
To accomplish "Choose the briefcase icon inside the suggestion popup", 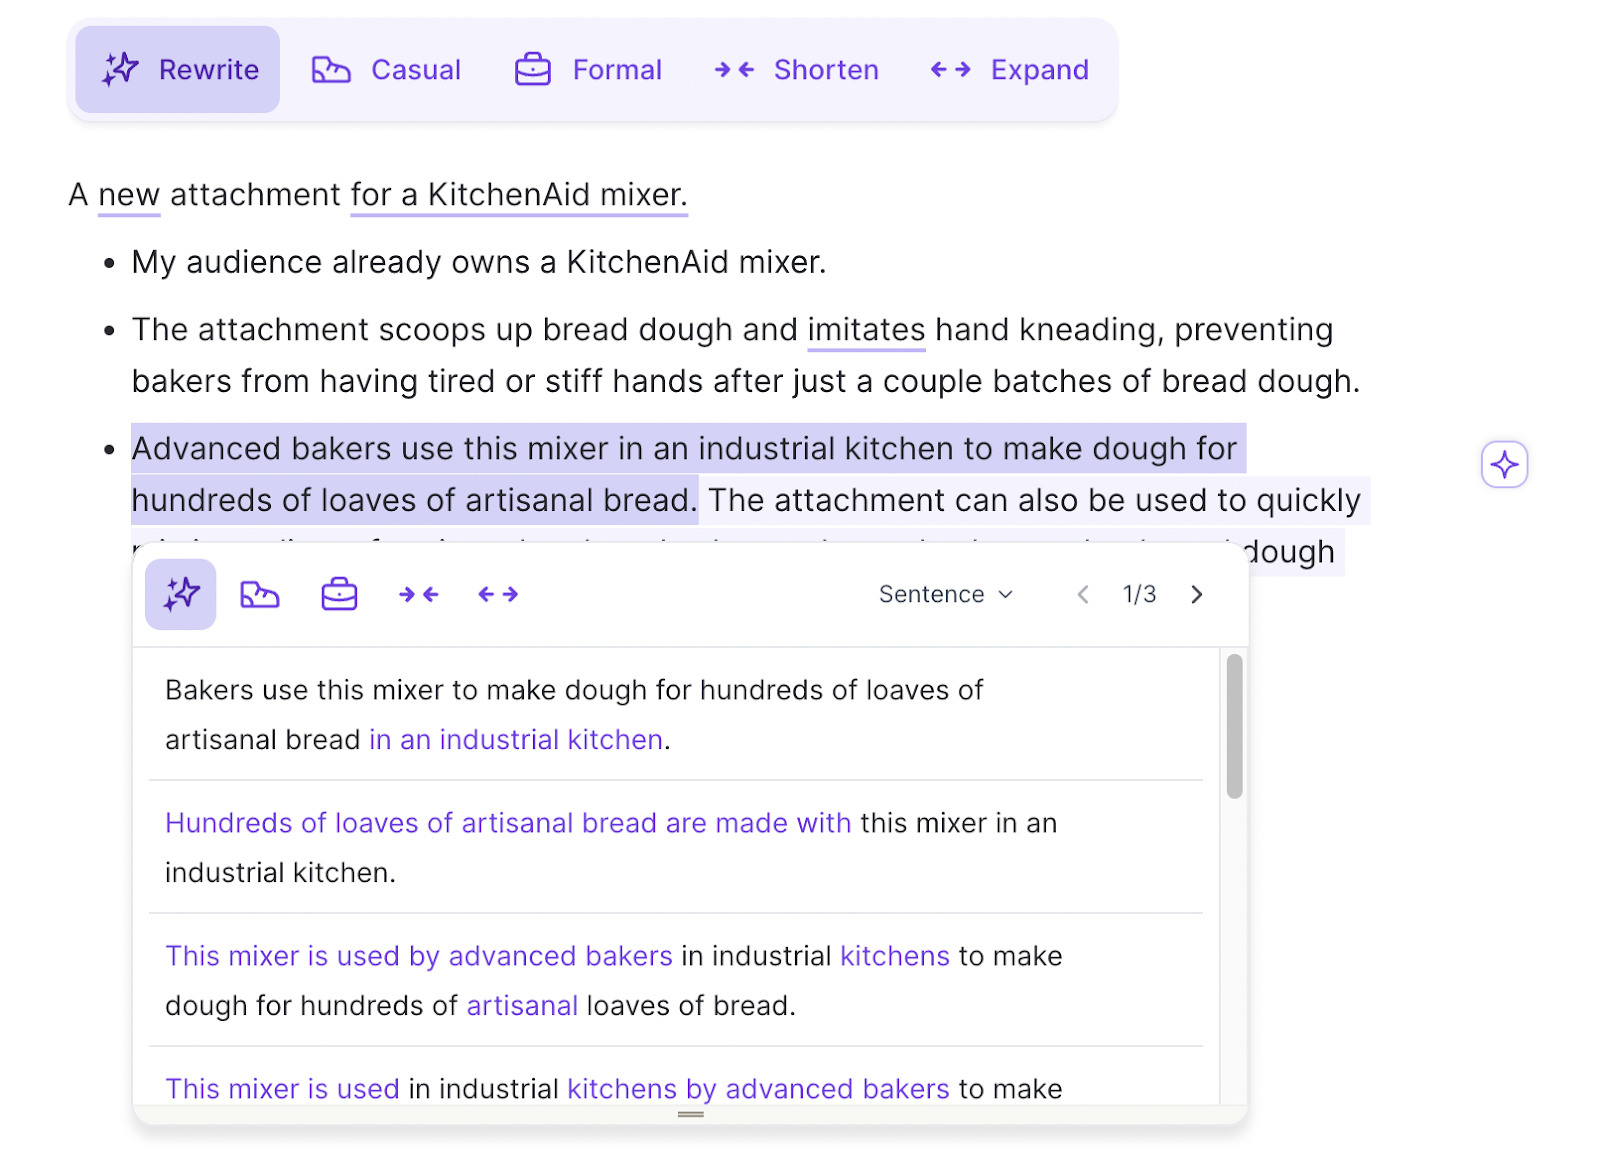I will pos(339,593).
